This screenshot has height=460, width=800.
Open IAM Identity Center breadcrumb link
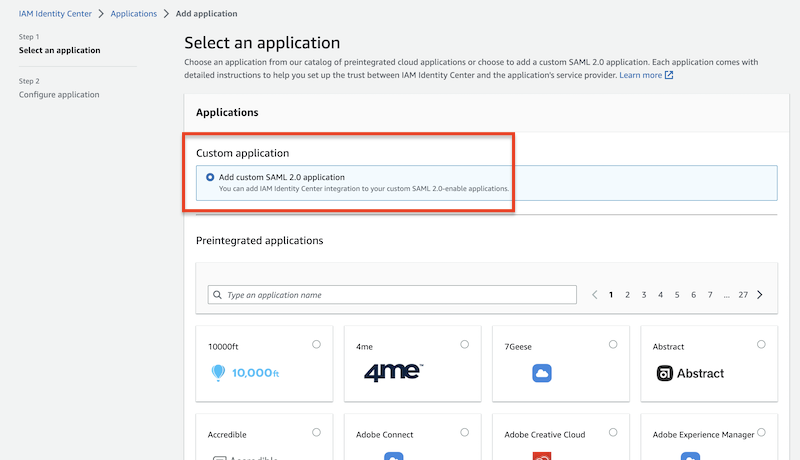click(55, 14)
